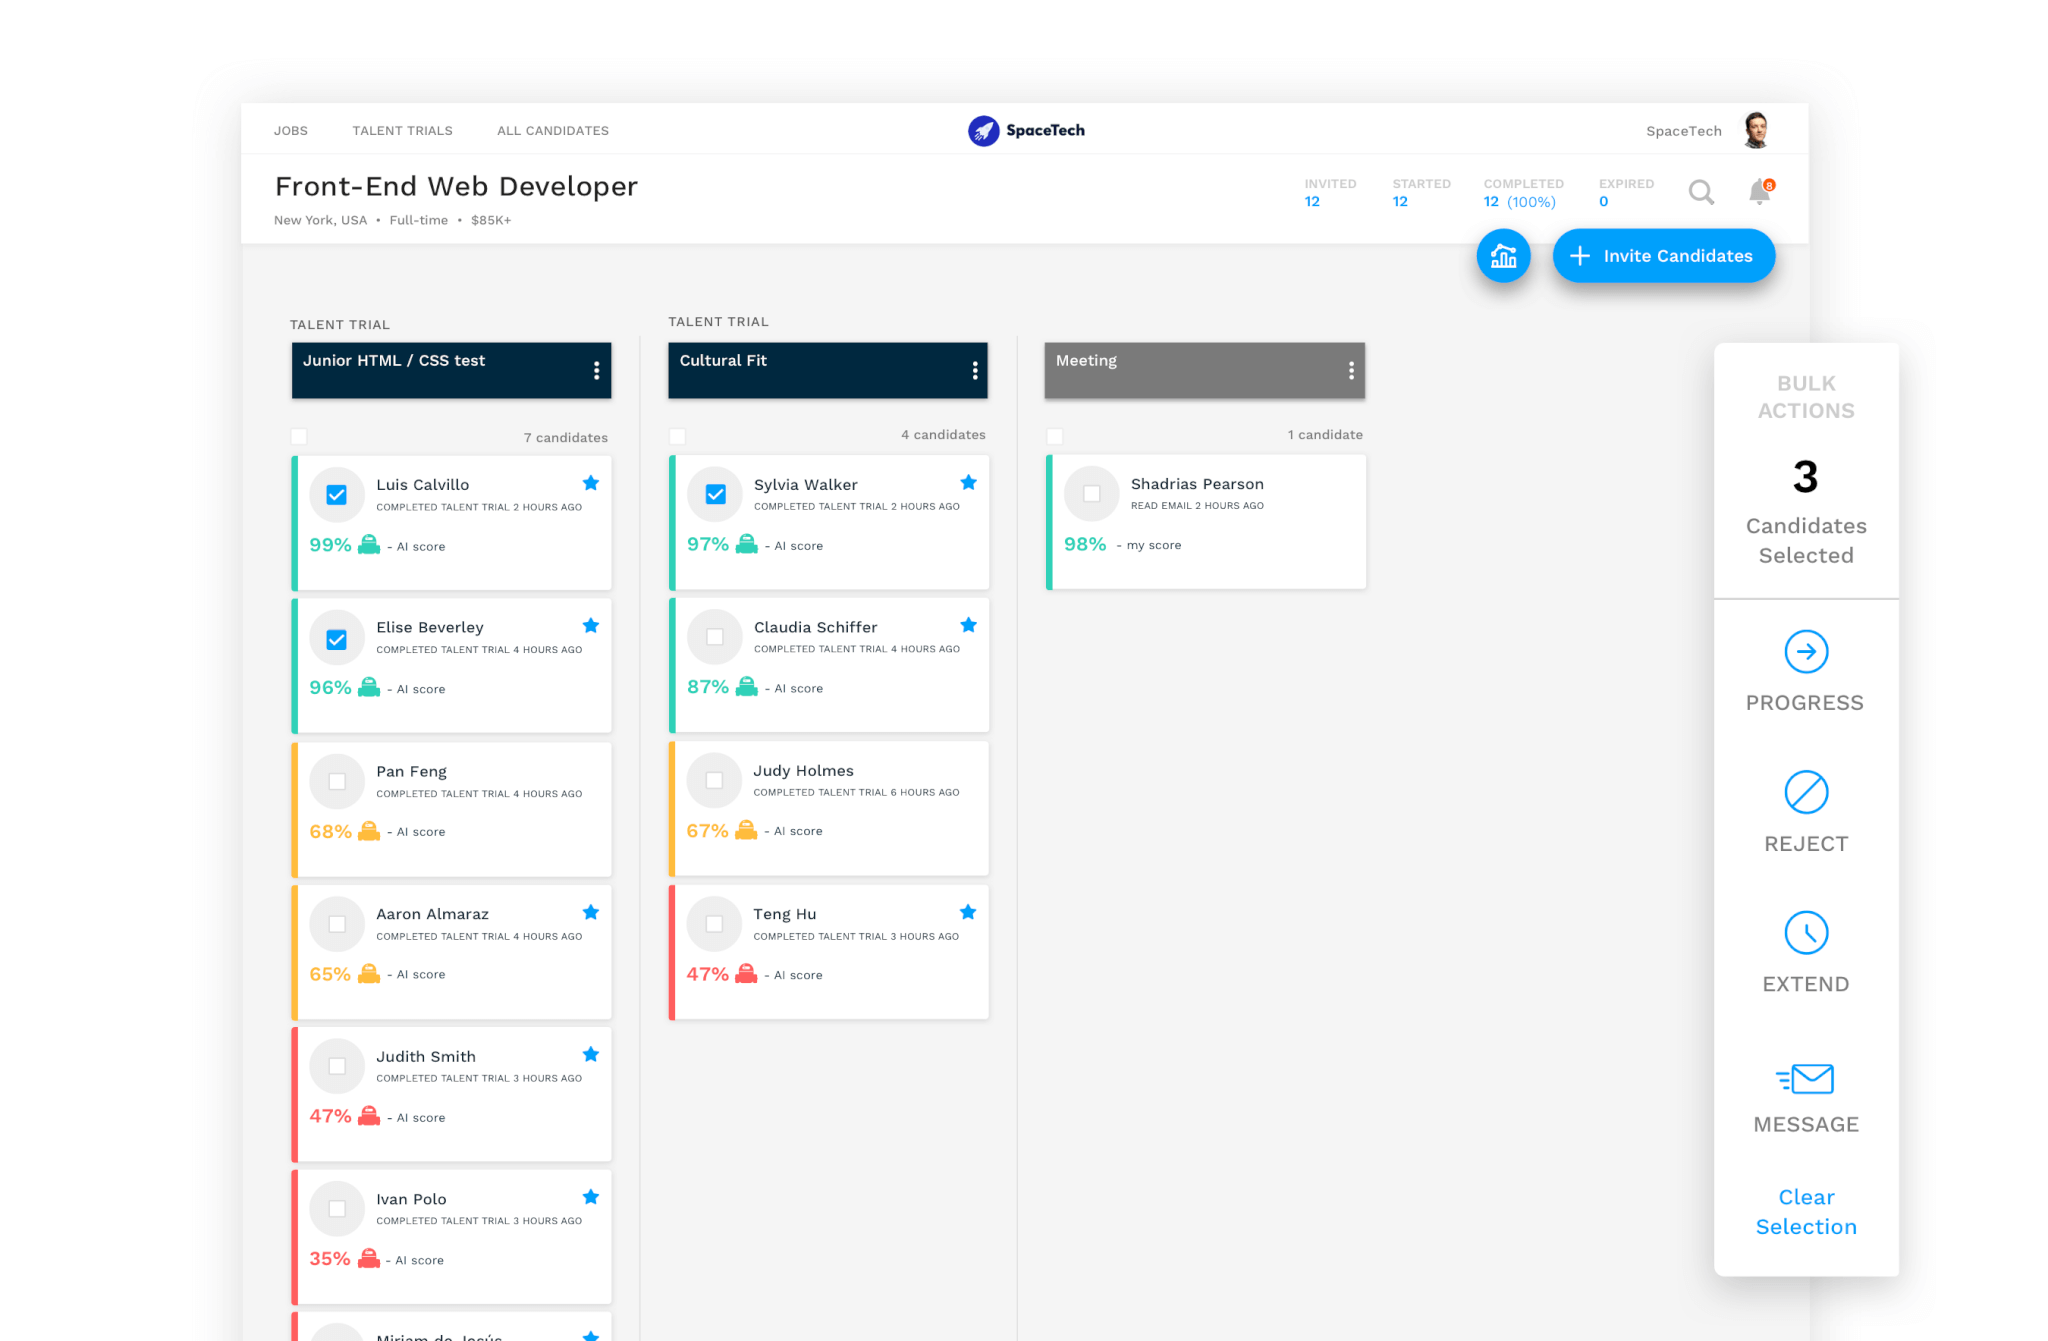Select Aaron Almaraz's checkbox
The image size is (2048, 1341).
pos(337,924)
